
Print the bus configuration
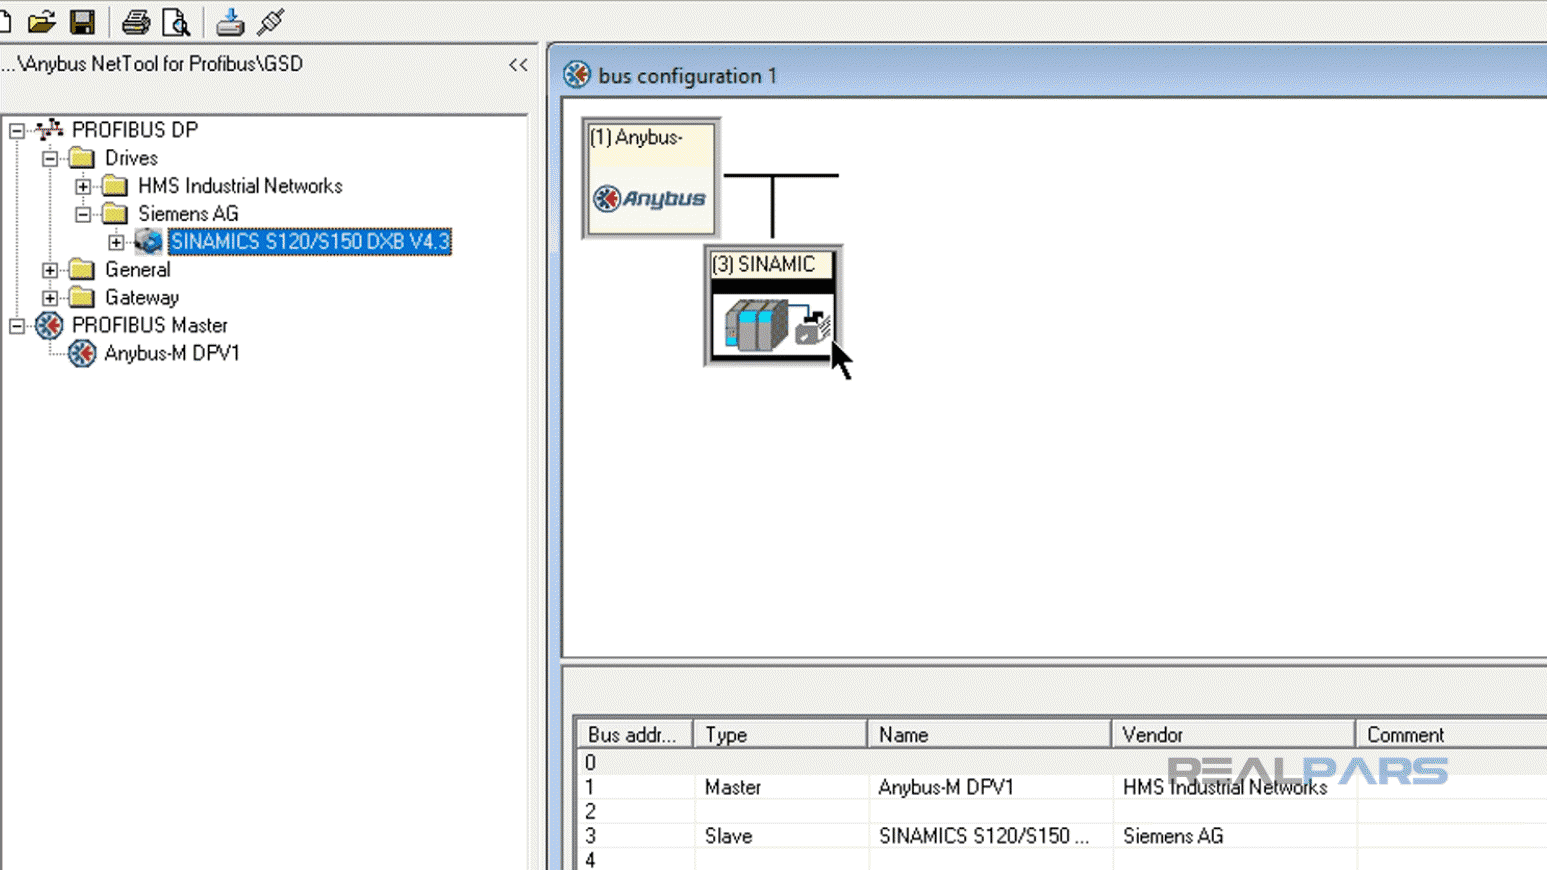pyautogui.click(x=138, y=21)
